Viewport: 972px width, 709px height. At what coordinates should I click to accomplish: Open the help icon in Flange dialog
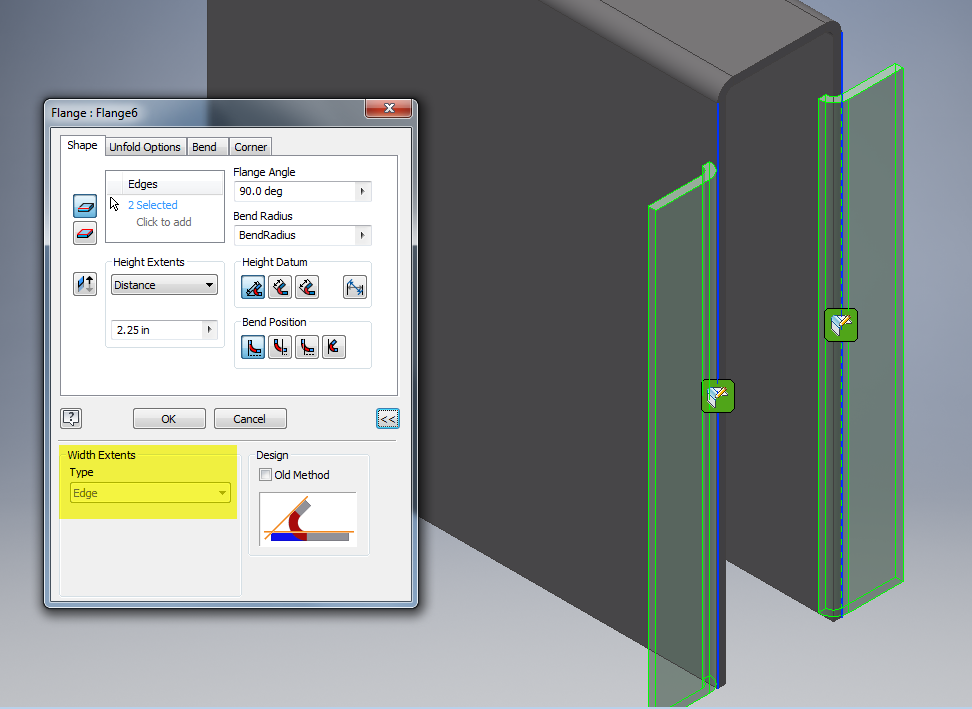pyautogui.click(x=71, y=418)
